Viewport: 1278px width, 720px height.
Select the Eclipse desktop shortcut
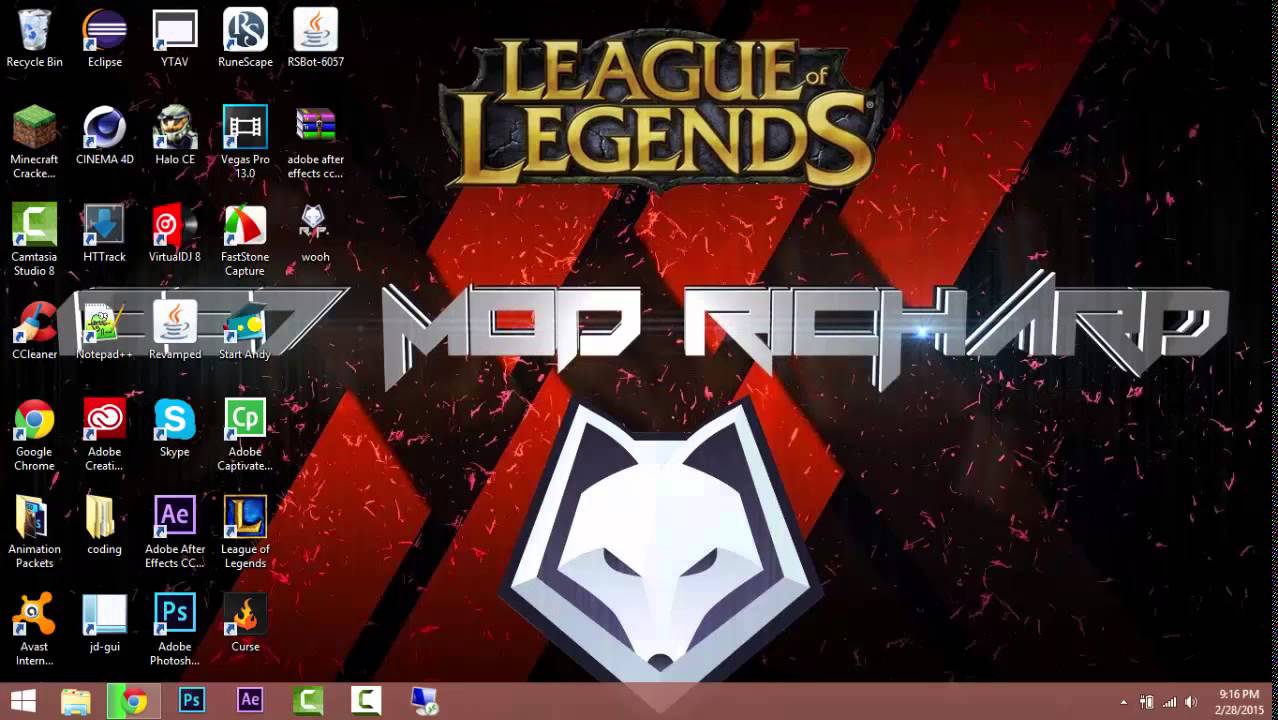tap(104, 38)
